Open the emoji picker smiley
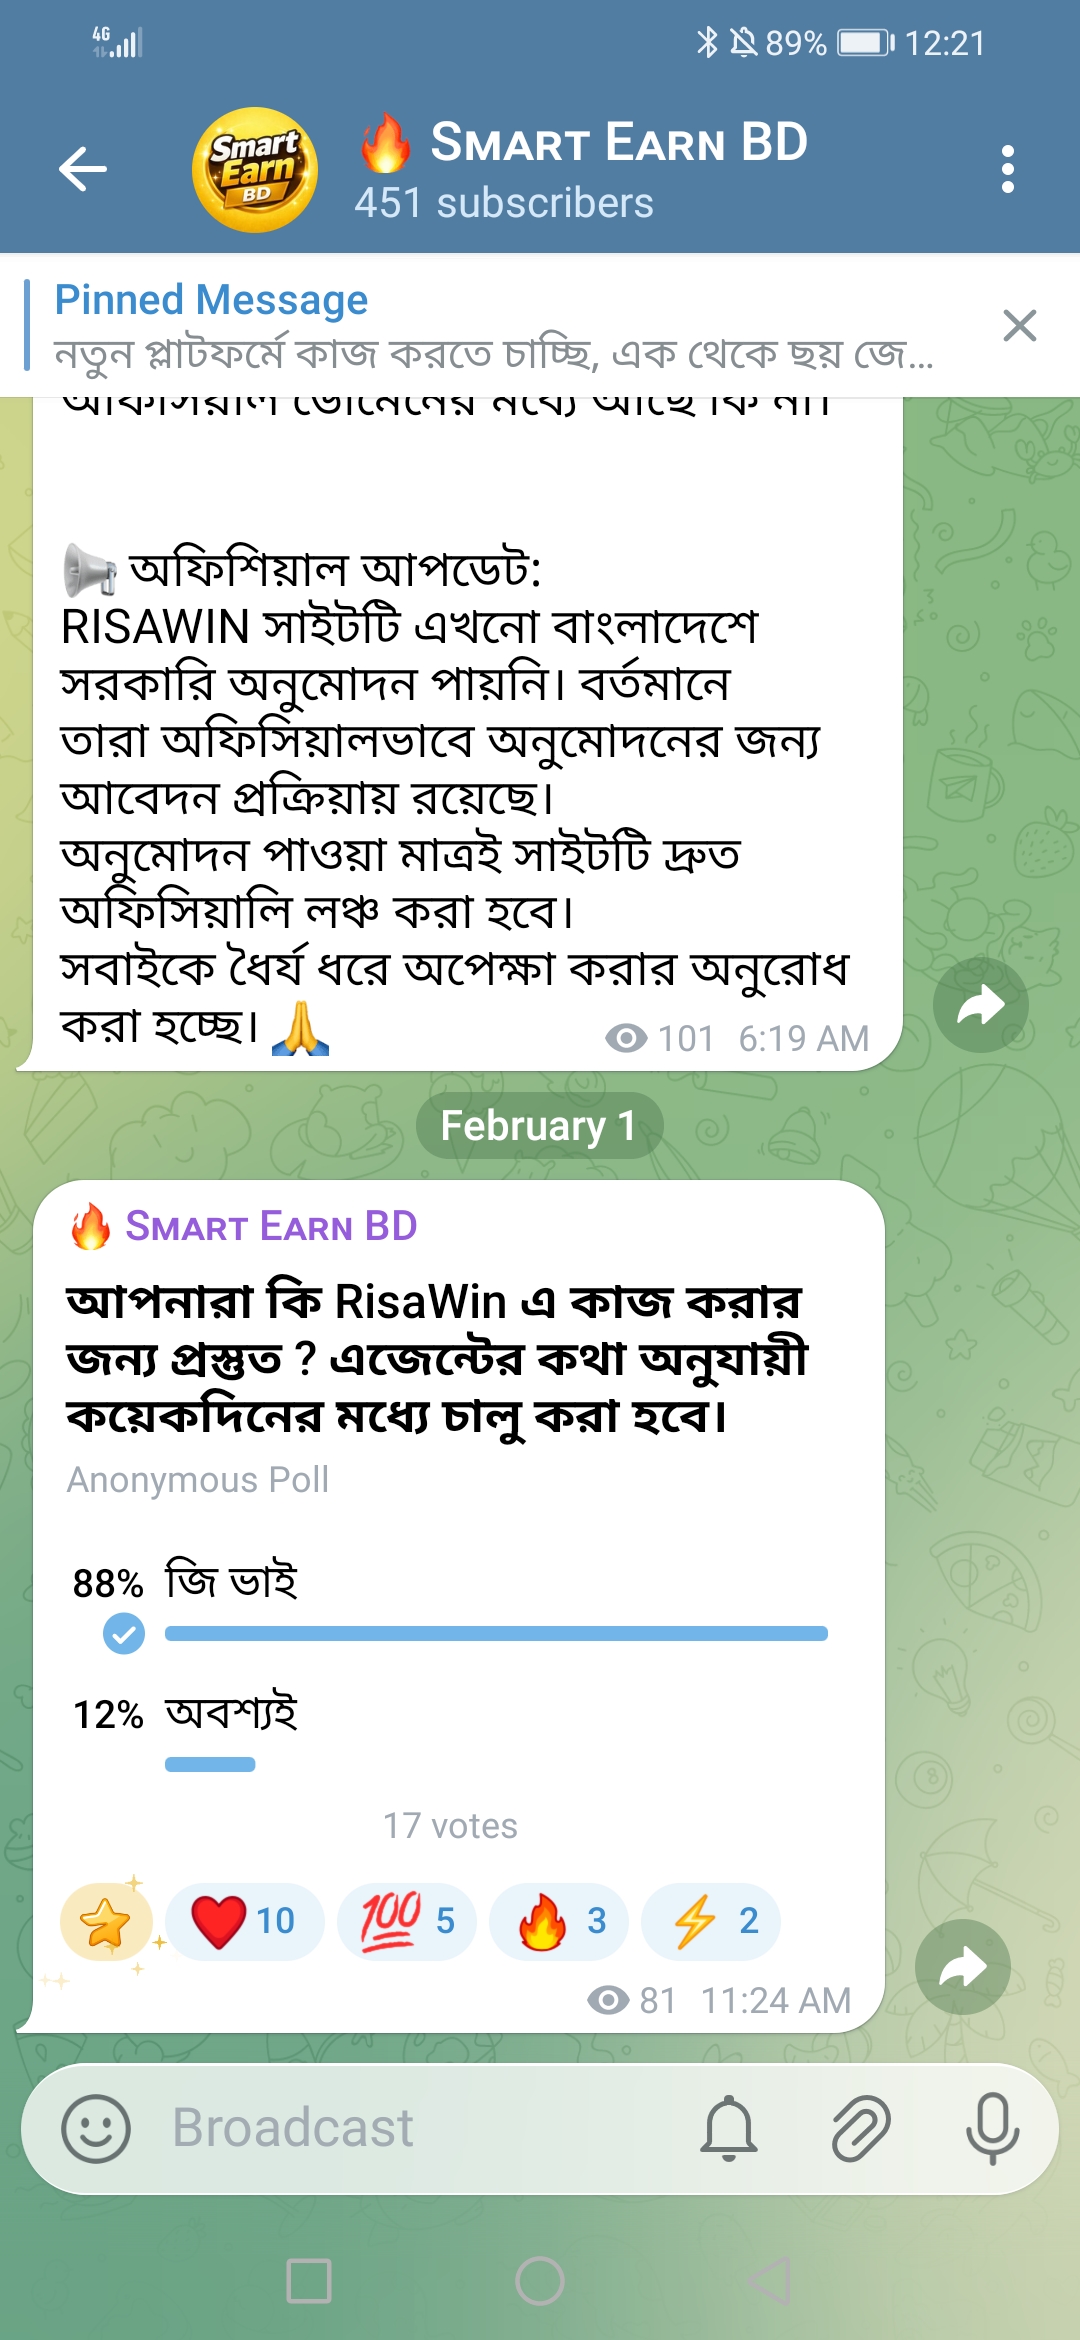The image size is (1080, 2340). [x=96, y=2129]
